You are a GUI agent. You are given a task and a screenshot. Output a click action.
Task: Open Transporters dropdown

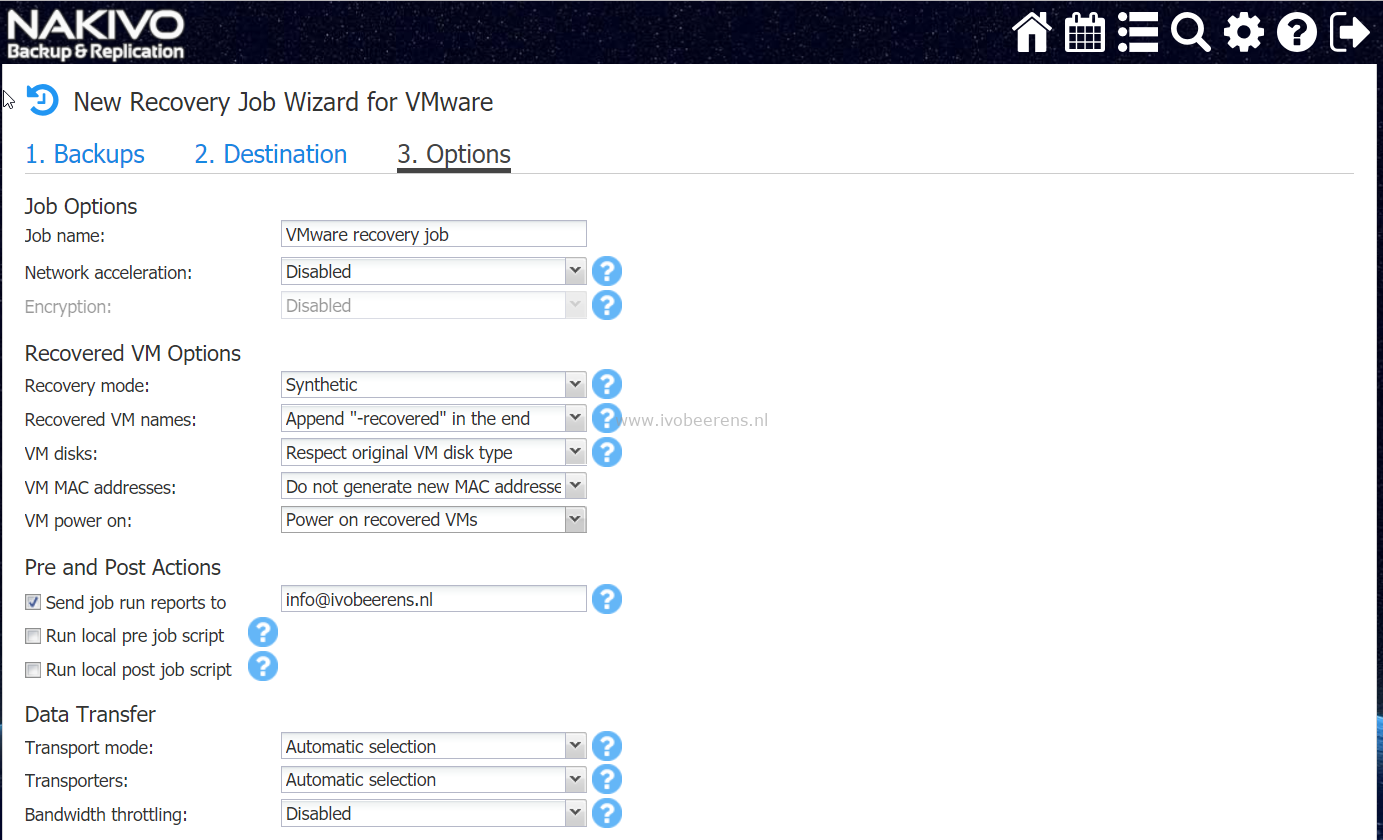tap(433, 779)
